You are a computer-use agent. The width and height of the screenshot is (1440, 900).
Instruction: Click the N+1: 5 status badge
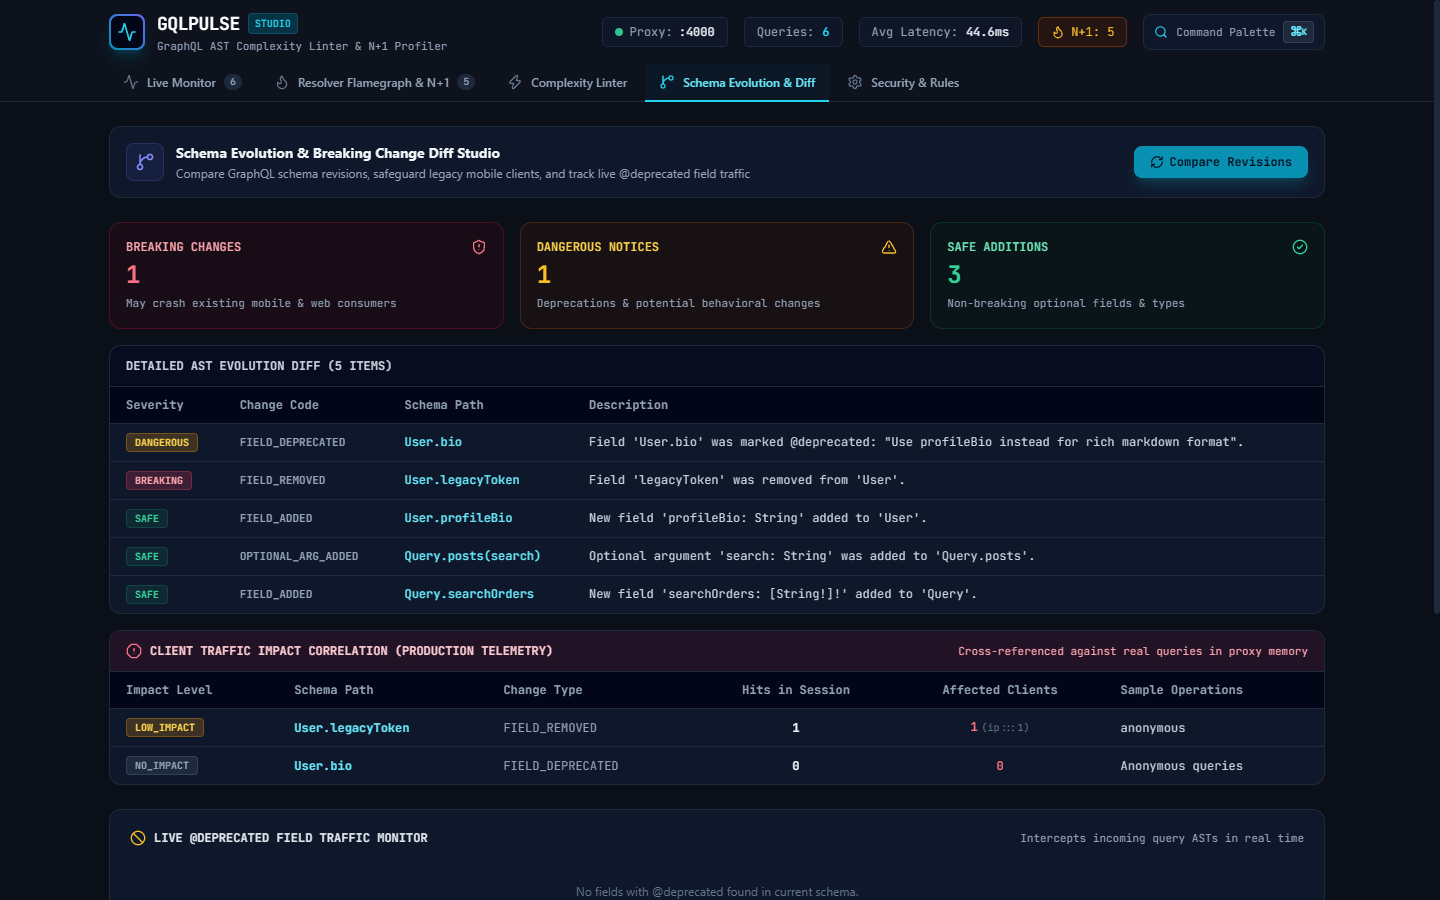pyautogui.click(x=1082, y=32)
